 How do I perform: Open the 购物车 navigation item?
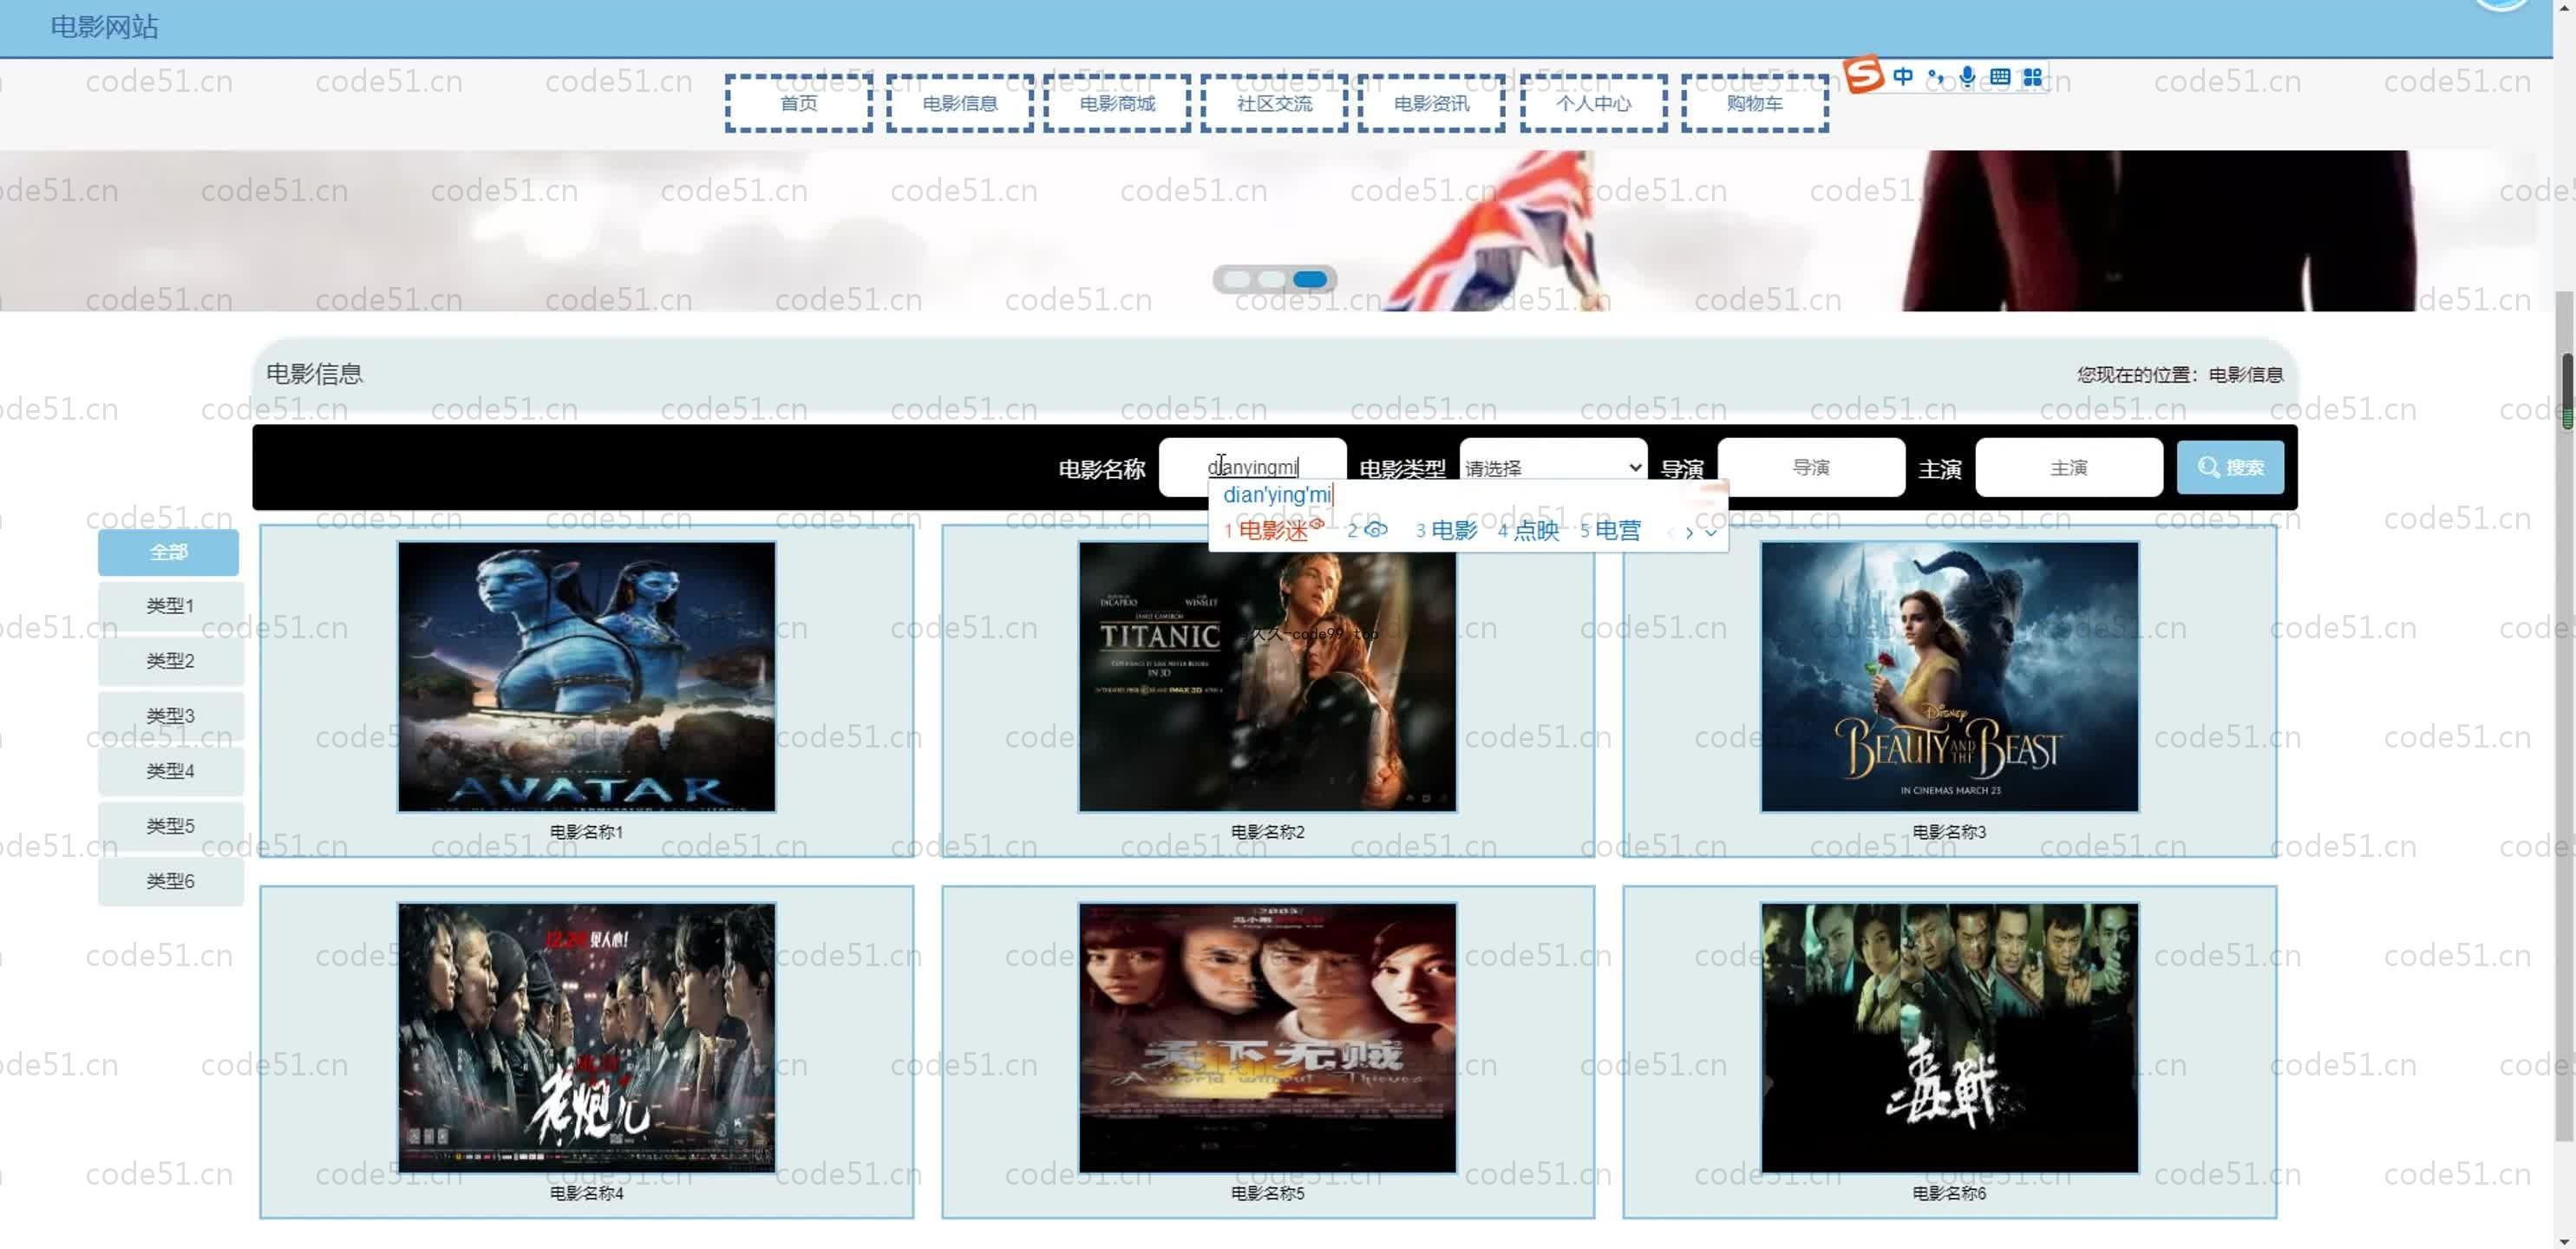(x=1754, y=103)
